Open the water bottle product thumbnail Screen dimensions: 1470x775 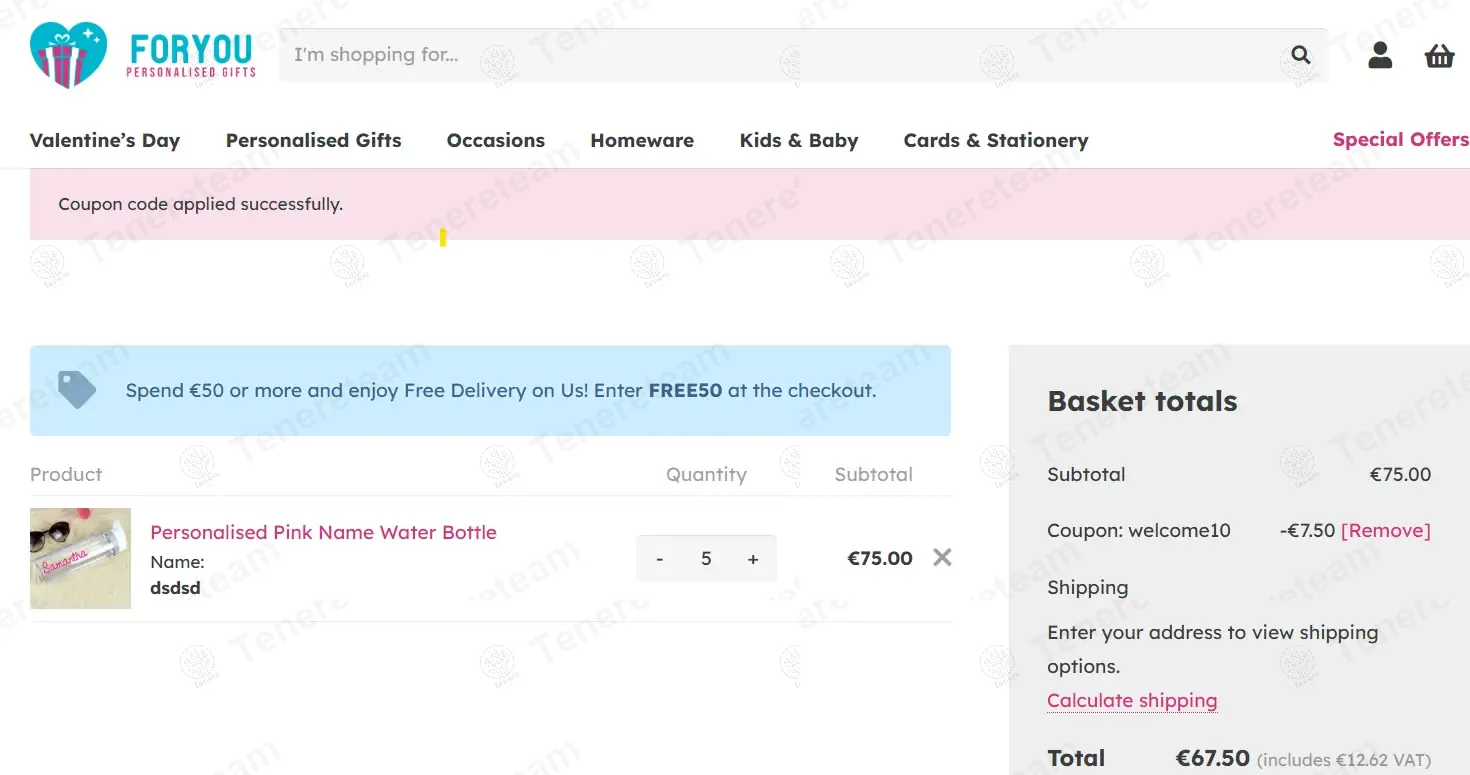[81, 559]
